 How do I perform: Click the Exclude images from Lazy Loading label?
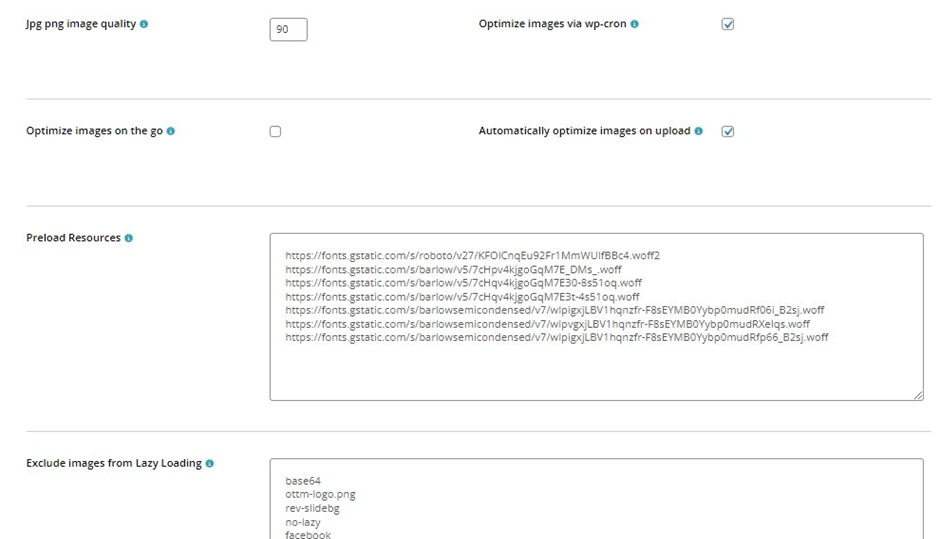(113, 463)
